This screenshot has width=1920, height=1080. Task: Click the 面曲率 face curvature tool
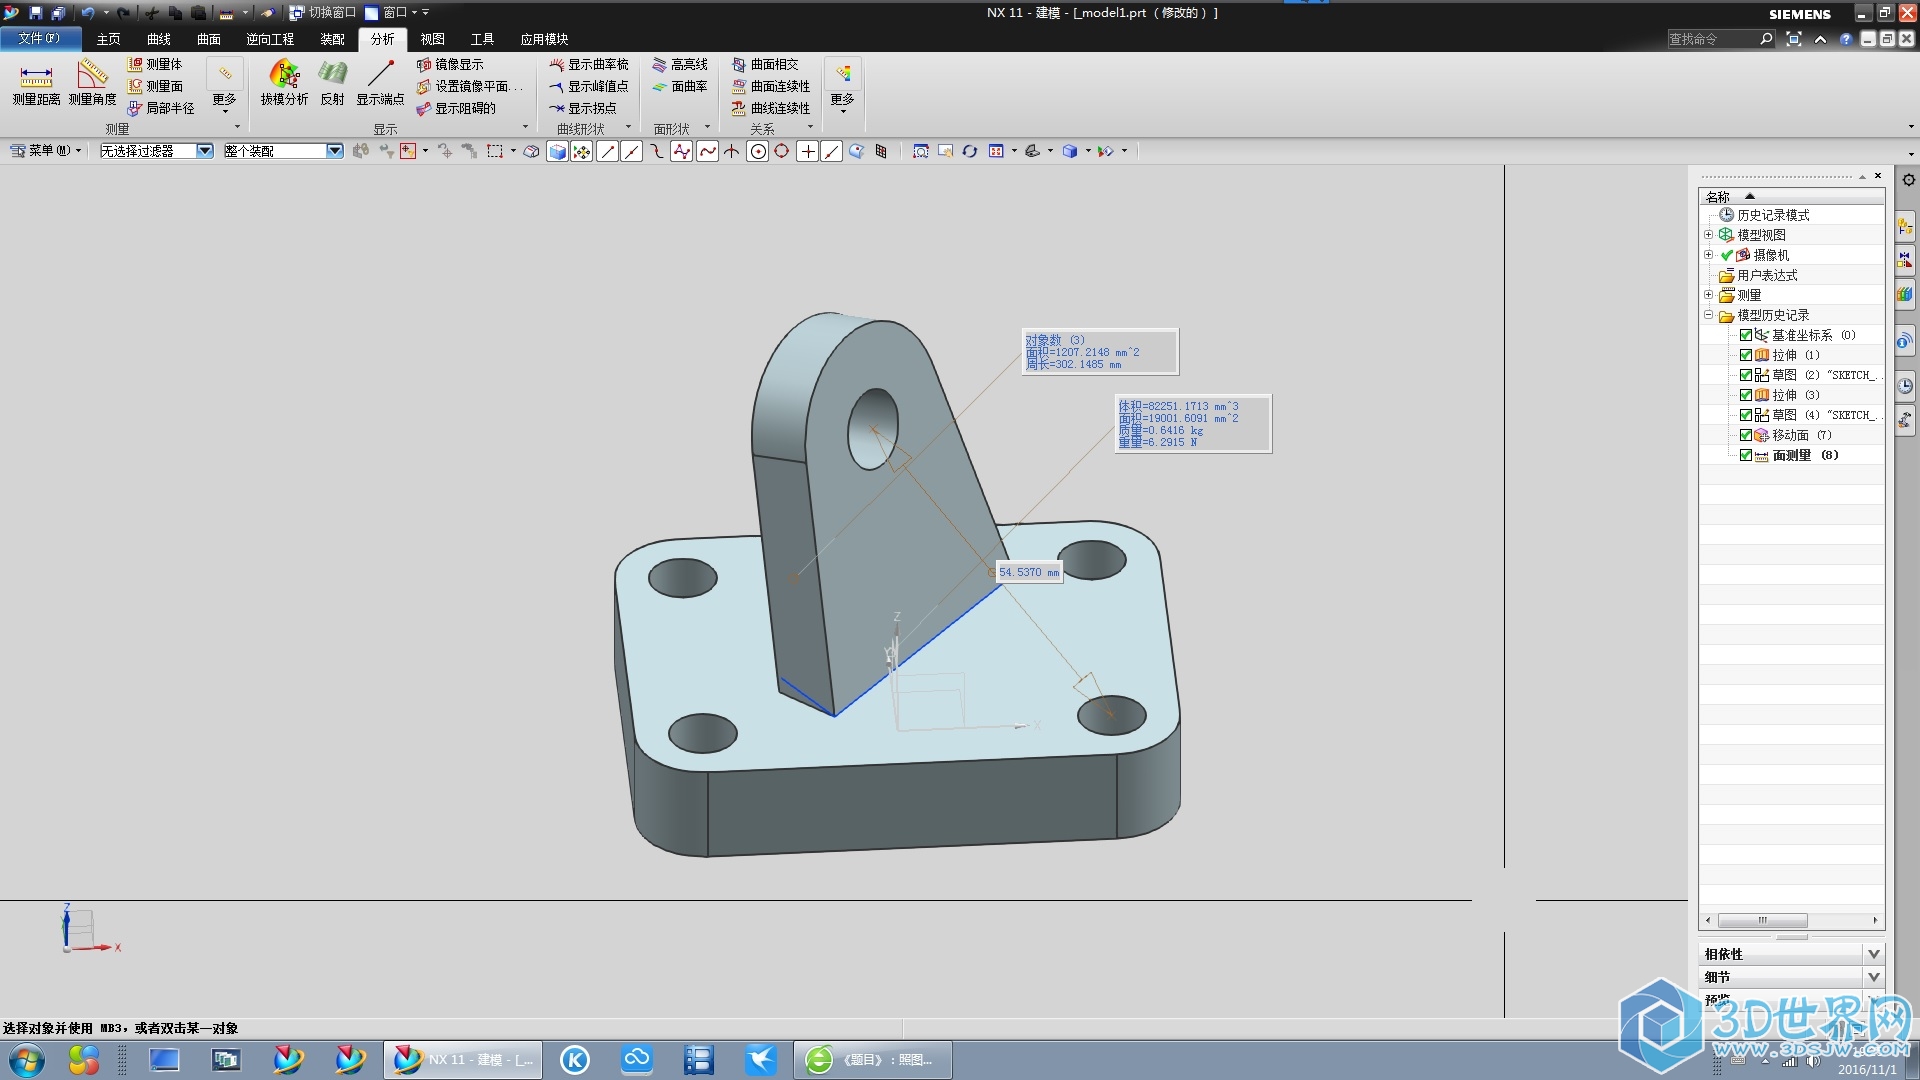click(x=680, y=86)
